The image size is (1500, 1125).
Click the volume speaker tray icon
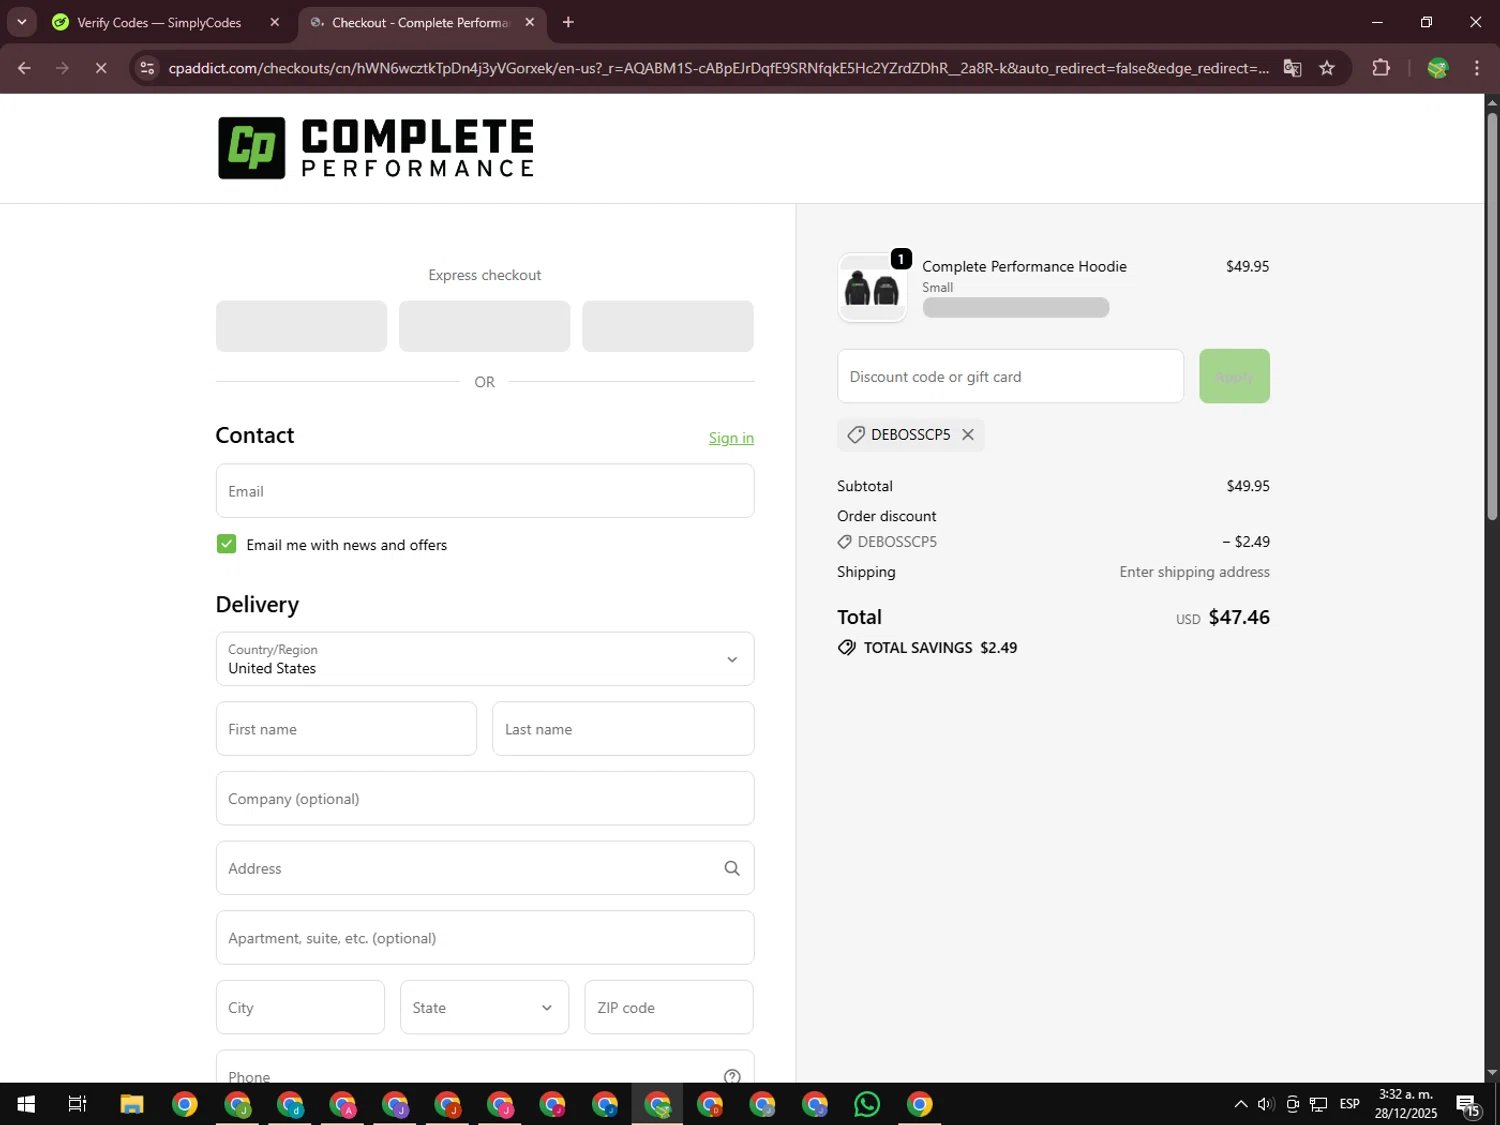(x=1266, y=1104)
